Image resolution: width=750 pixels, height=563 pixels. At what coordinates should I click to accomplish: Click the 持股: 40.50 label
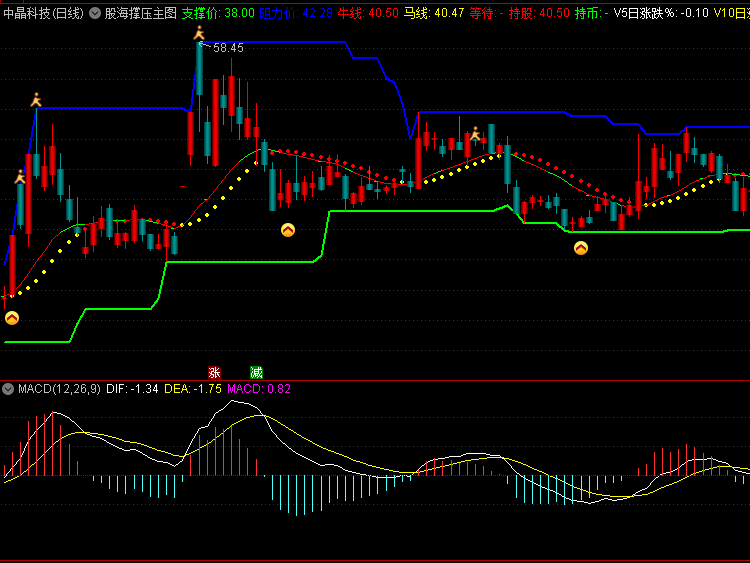[539, 13]
